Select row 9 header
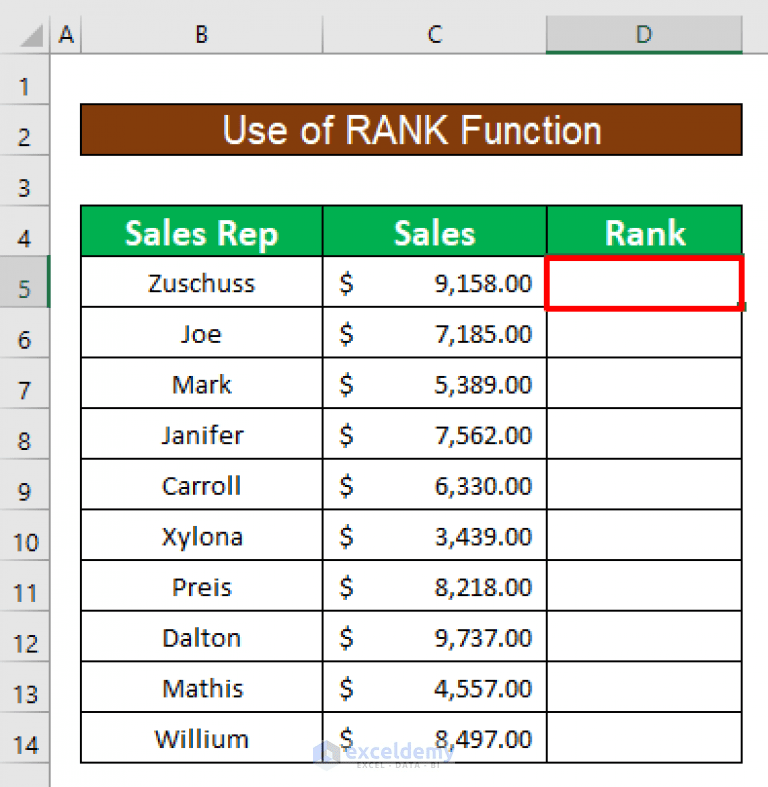 point(25,485)
